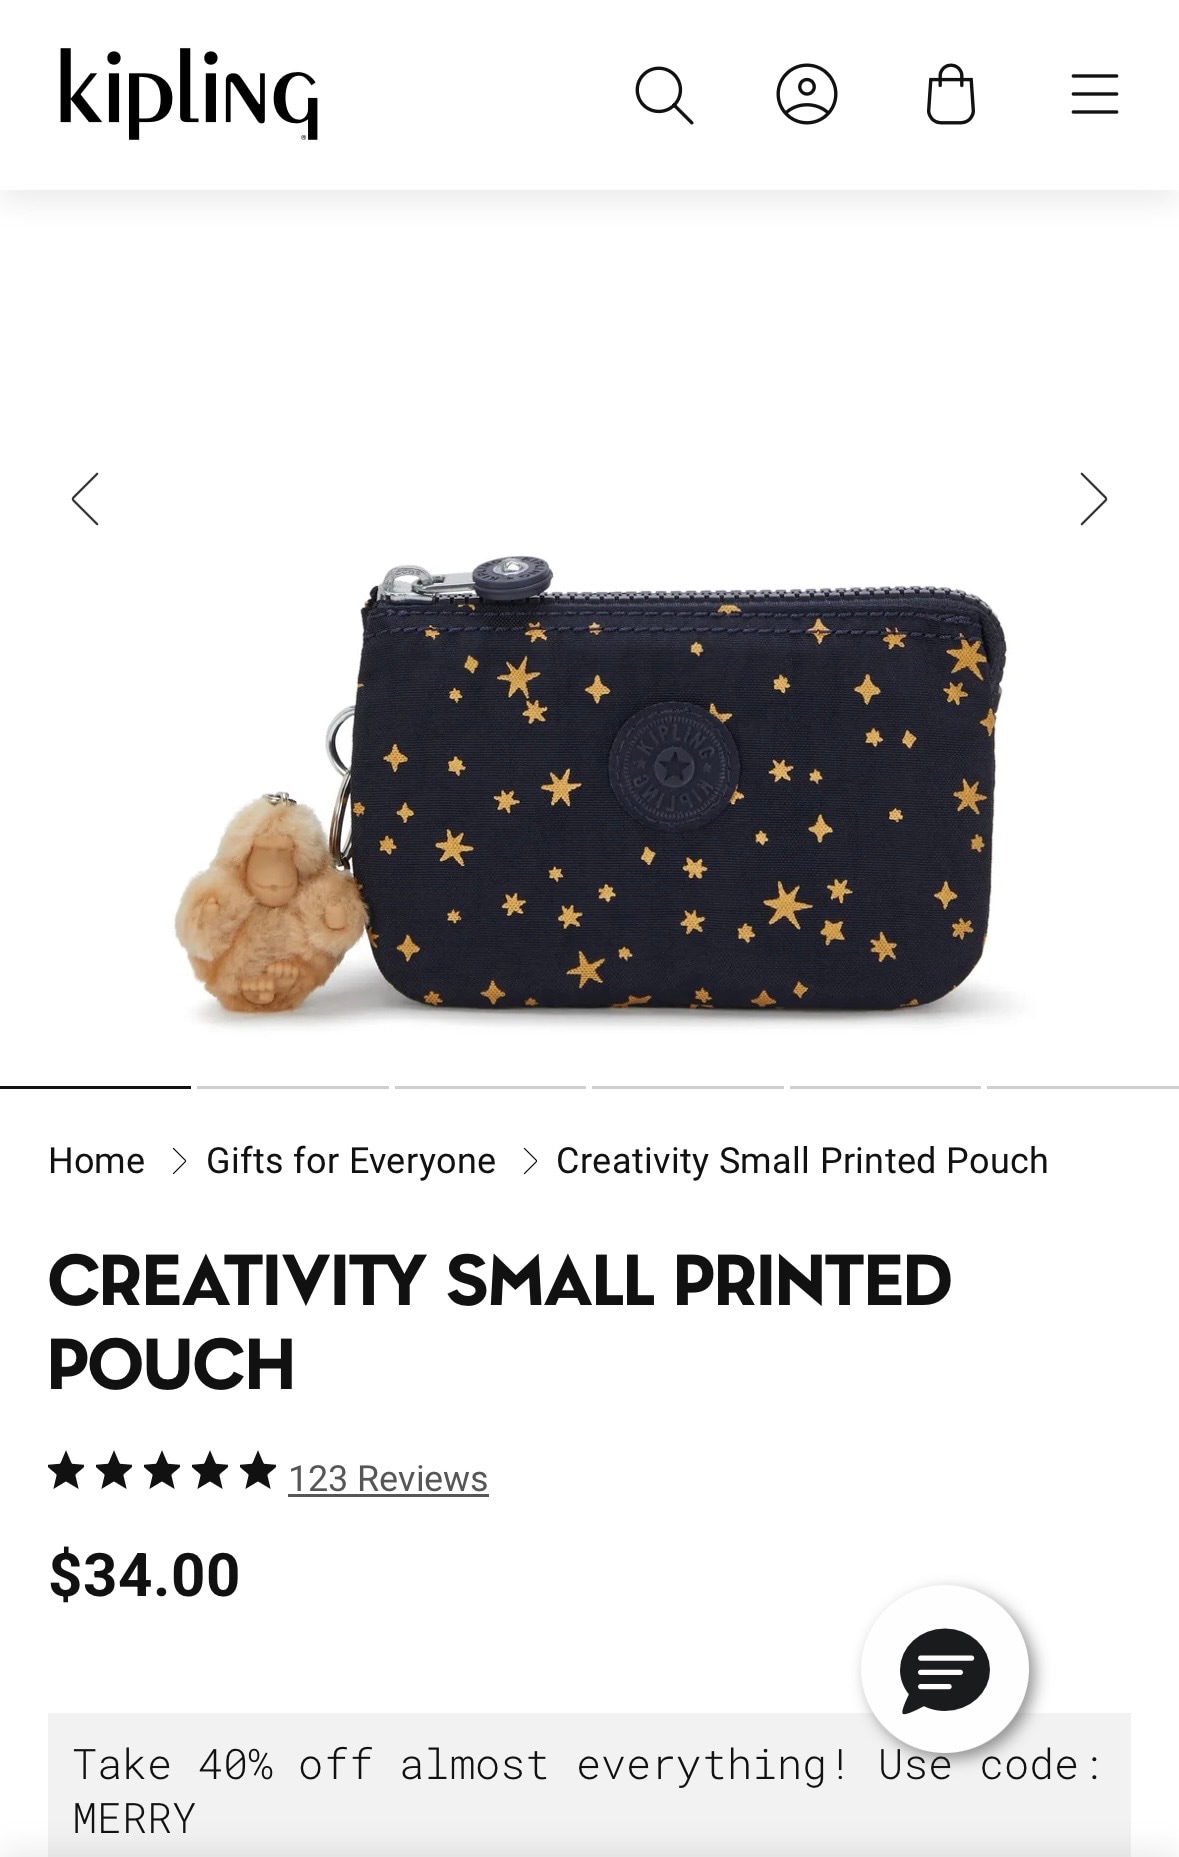The width and height of the screenshot is (1179, 1857).
Task: Tap the 40% off MERRY promo banner
Action: point(589,1786)
